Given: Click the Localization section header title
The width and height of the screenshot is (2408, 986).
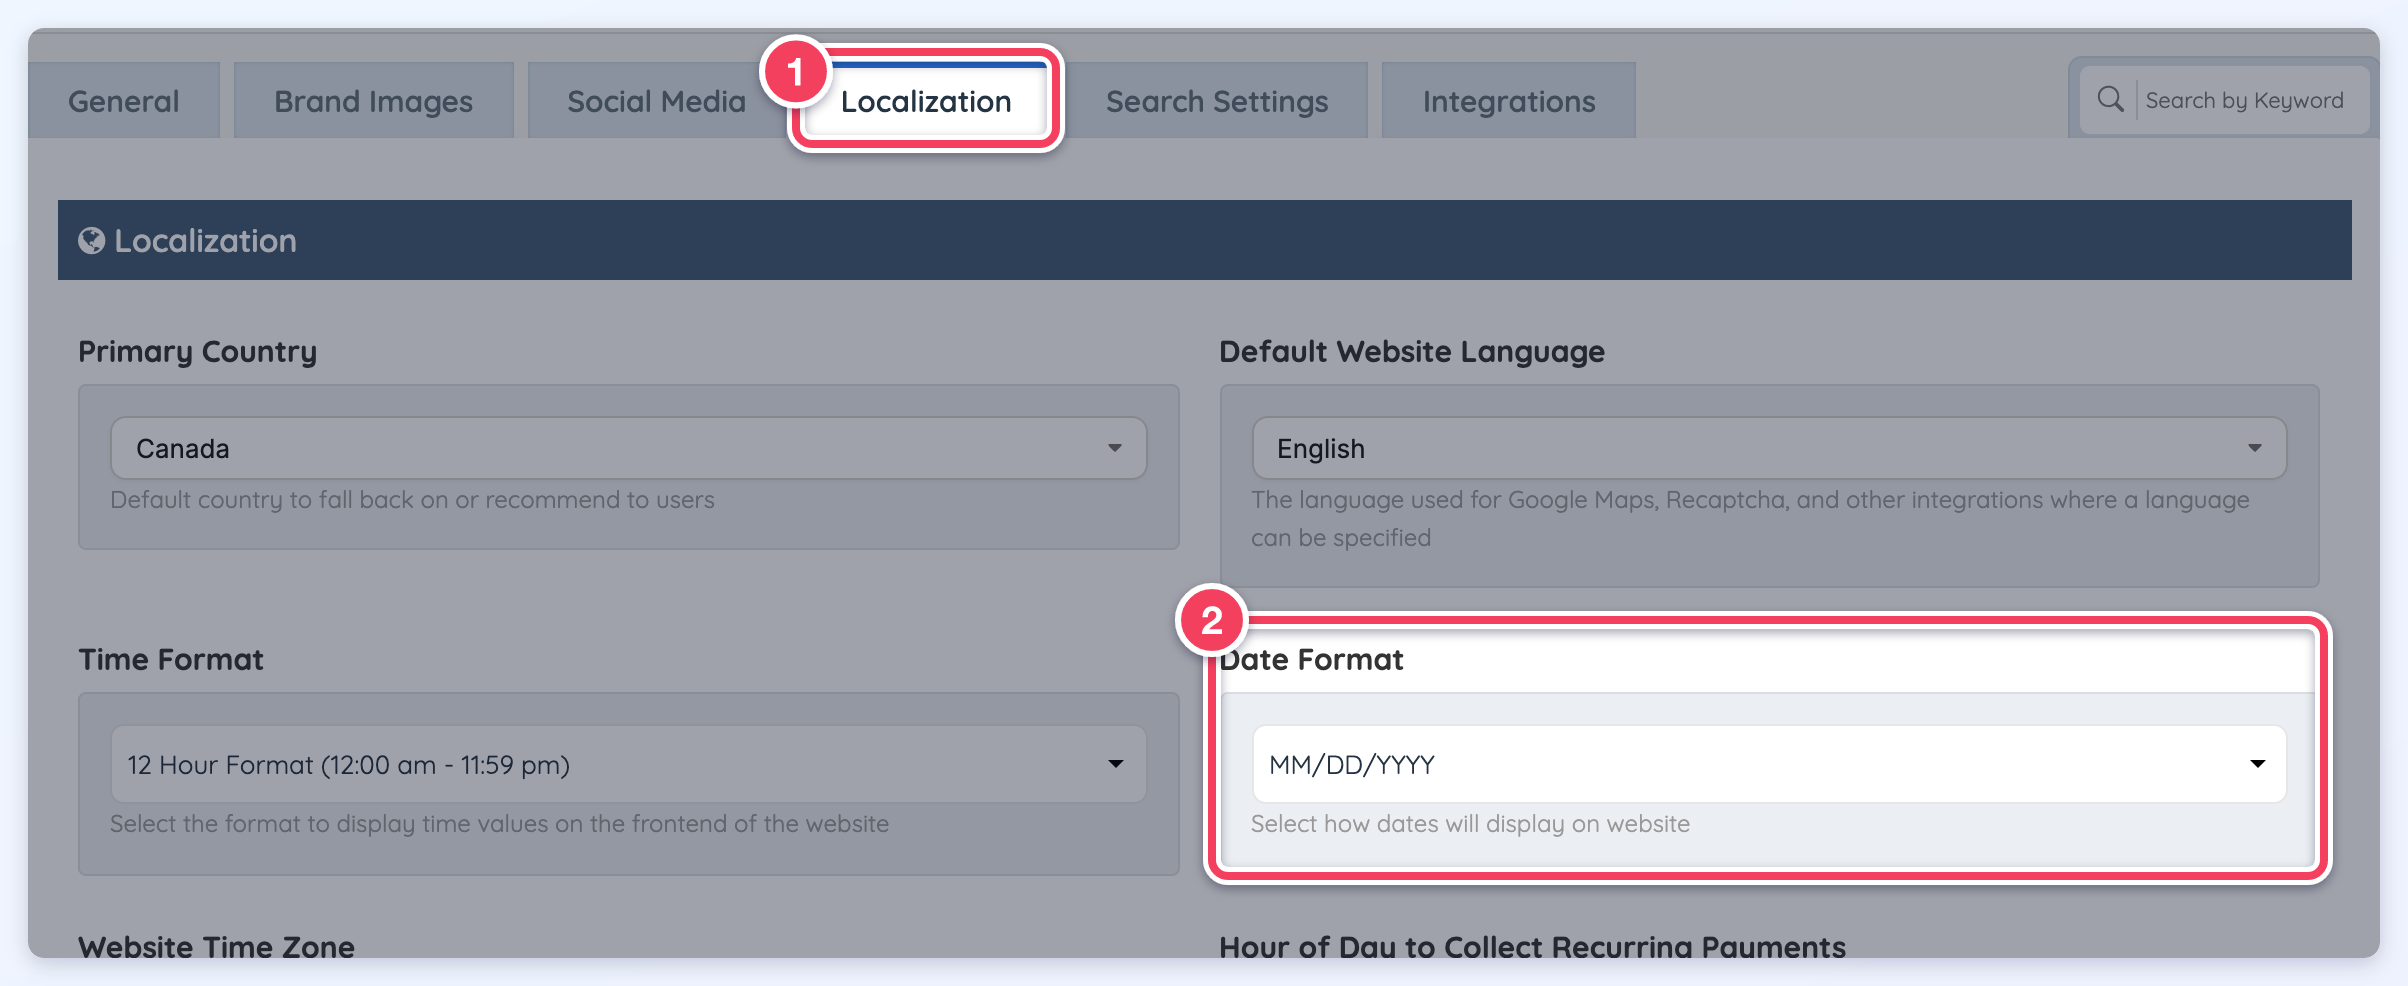Looking at the screenshot, I should click(x=205, y=241).
